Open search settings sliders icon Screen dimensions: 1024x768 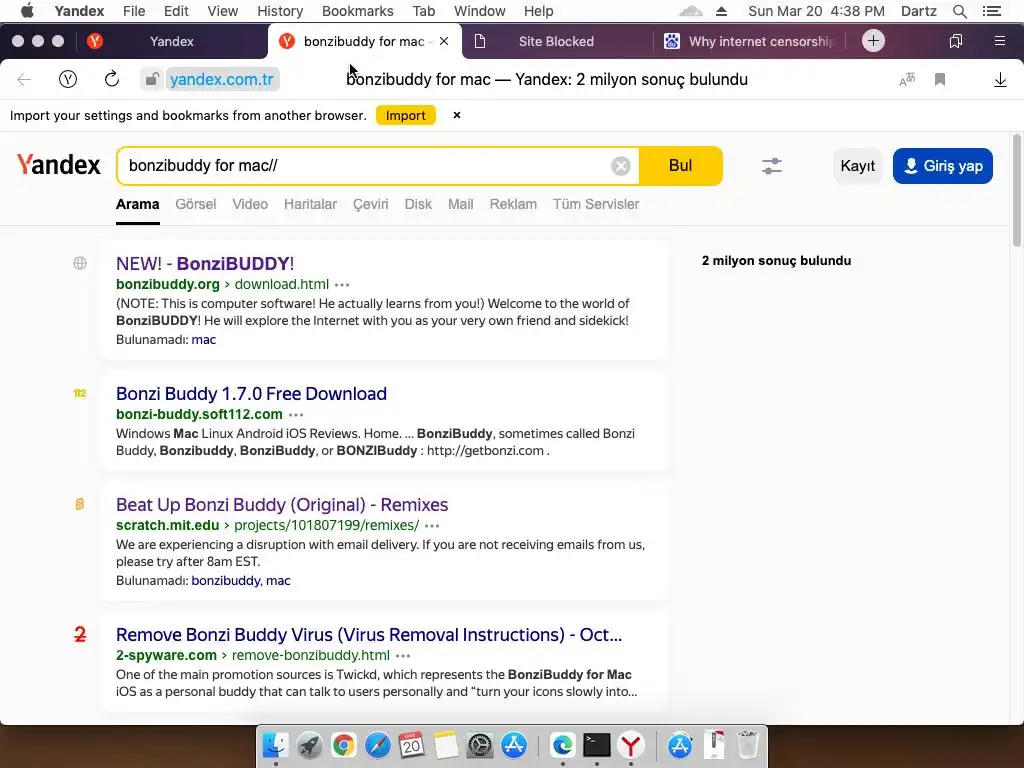(771, 166)
